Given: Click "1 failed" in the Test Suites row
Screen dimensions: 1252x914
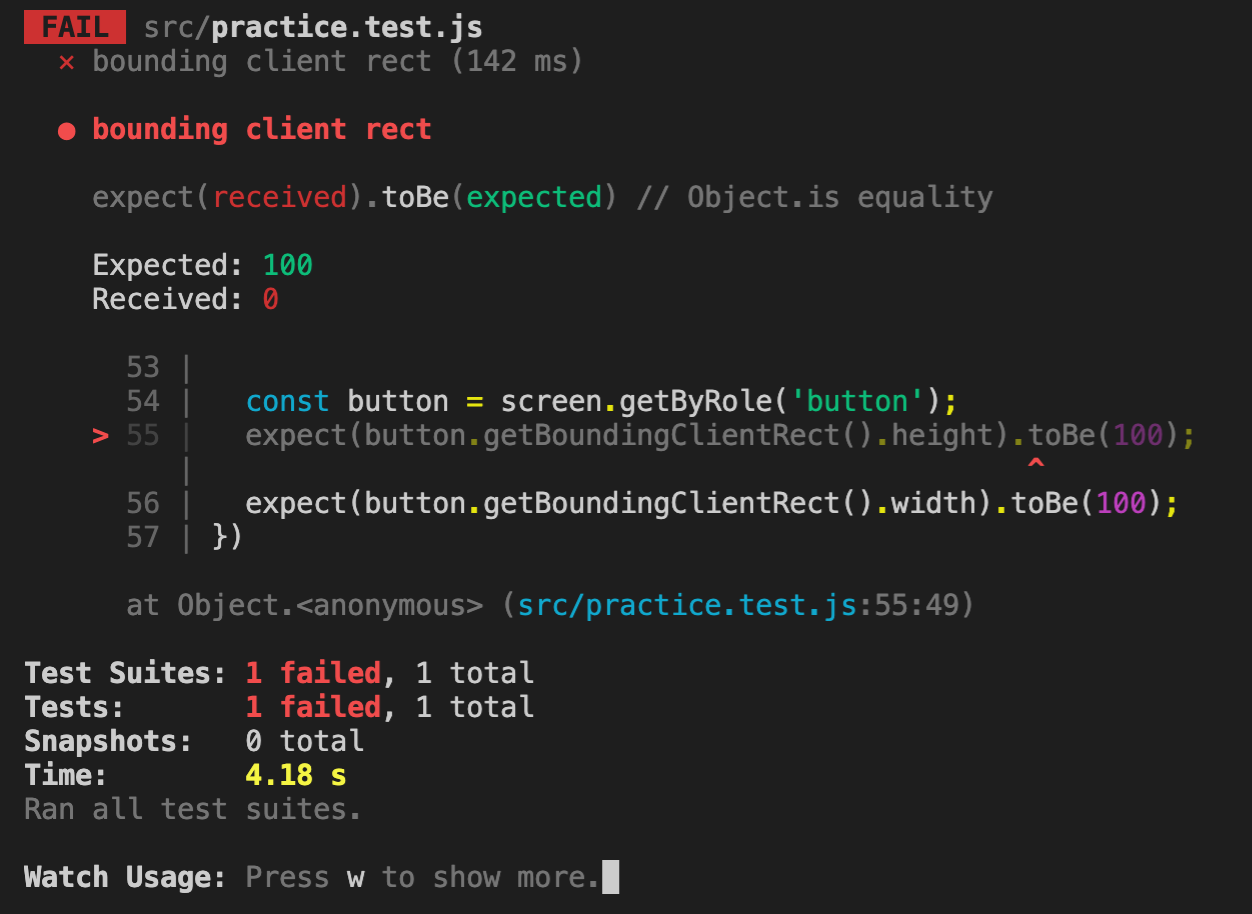Looking at the screenshot, I should (313, 673).
